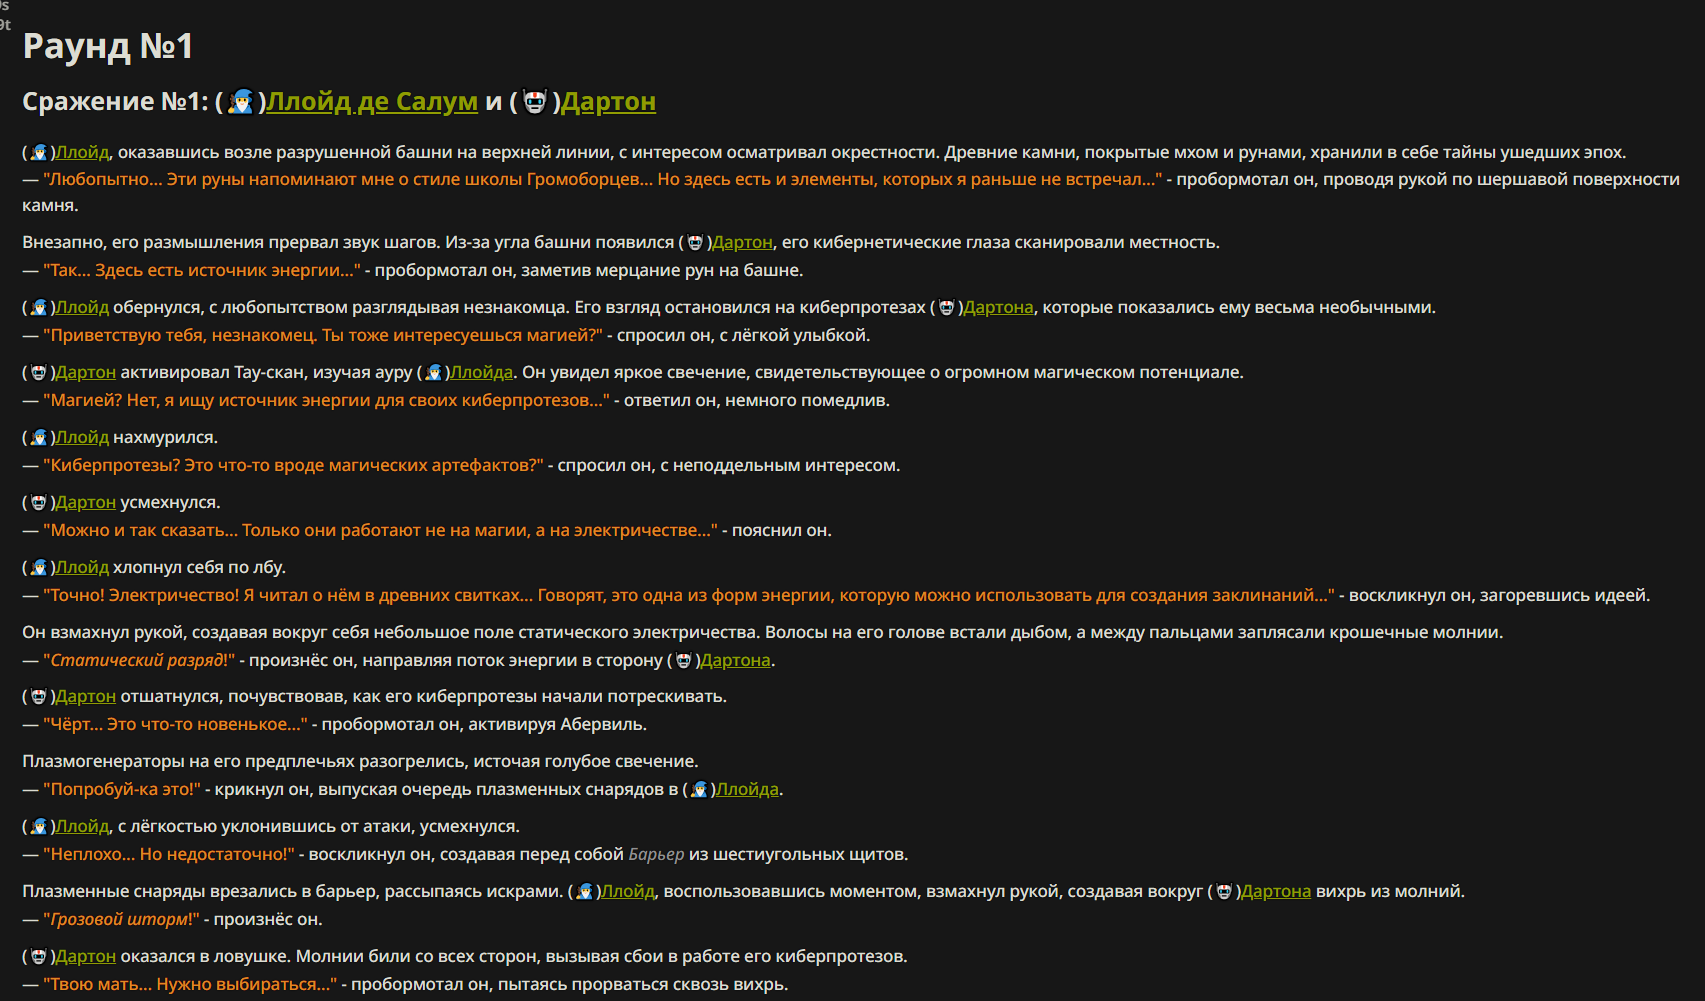
Task: Open Дартон link after 'башни появился'
Action: (x=742, y=242)
